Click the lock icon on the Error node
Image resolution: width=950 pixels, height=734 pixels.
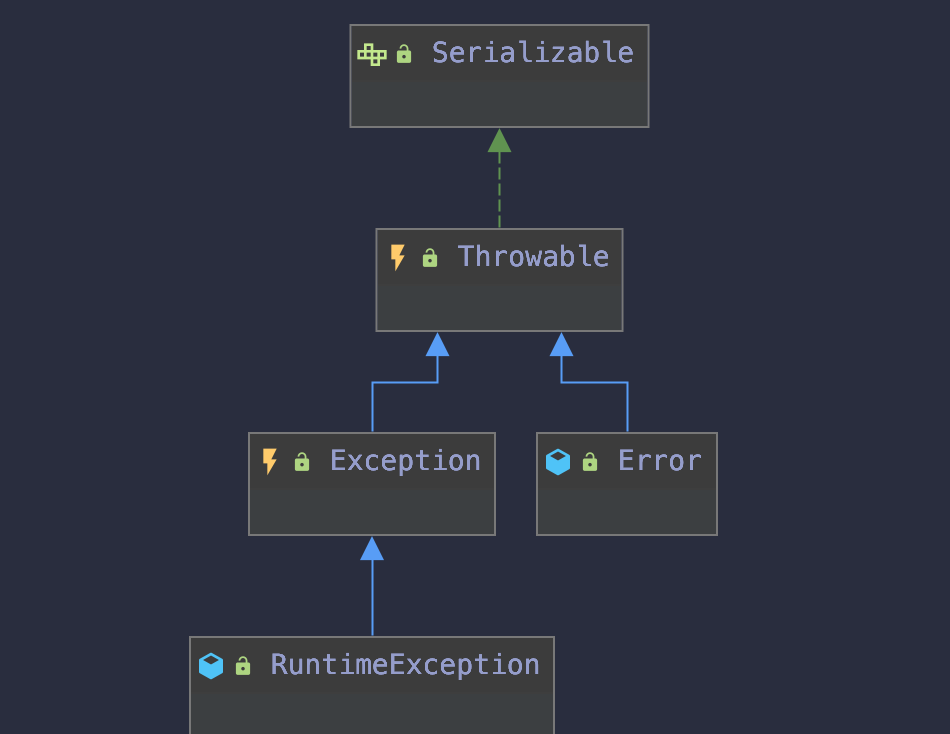590,462
